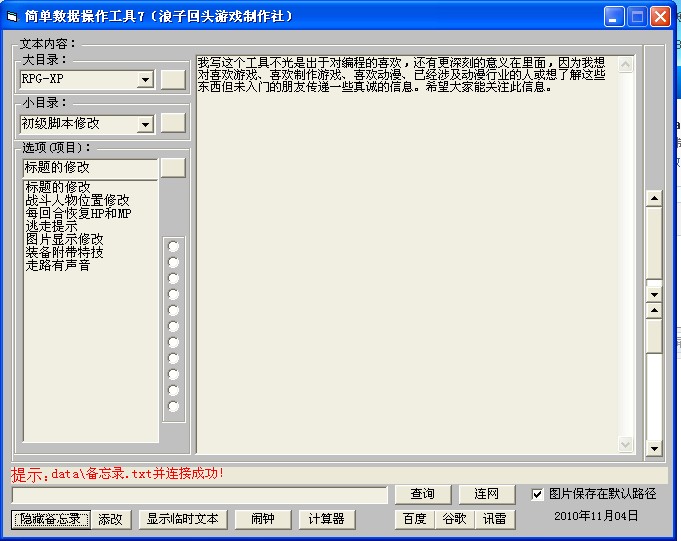
Task: Open 百度 search button
Action: tap(415, 519)
